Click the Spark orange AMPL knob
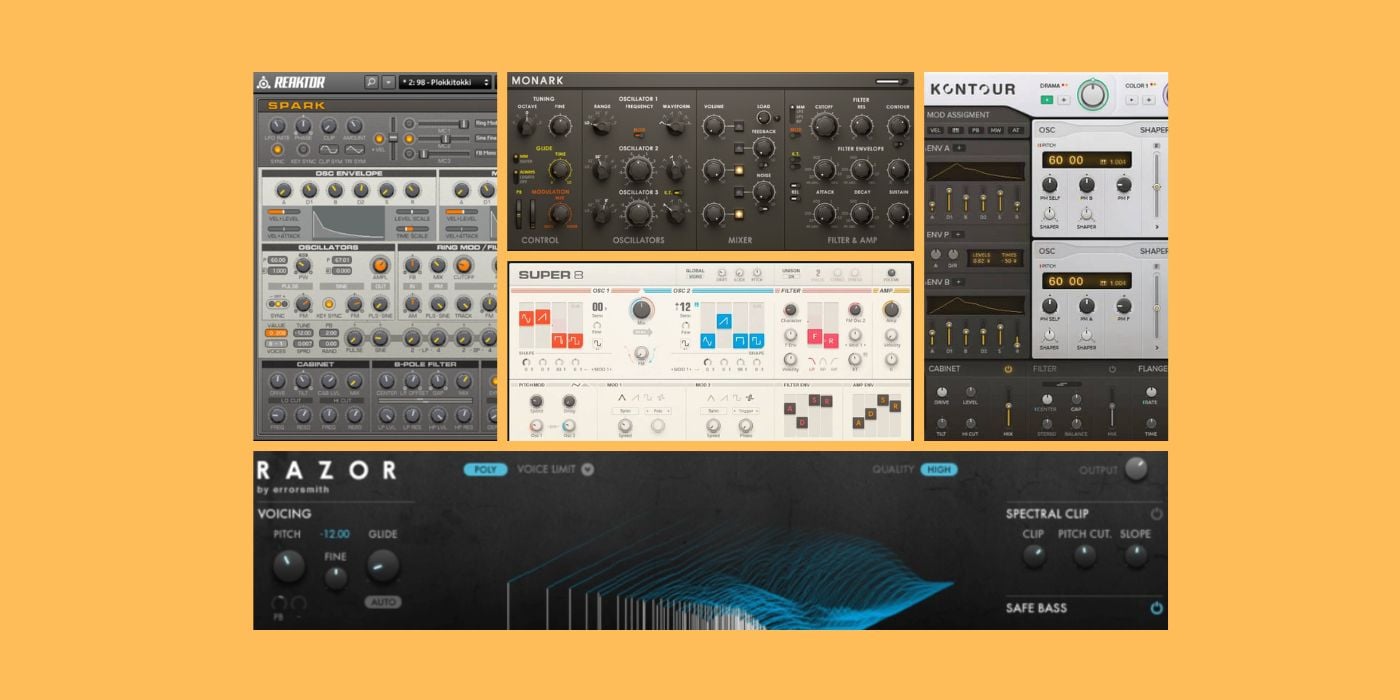Screen dimensions: 1400x700 click(379, 266)
